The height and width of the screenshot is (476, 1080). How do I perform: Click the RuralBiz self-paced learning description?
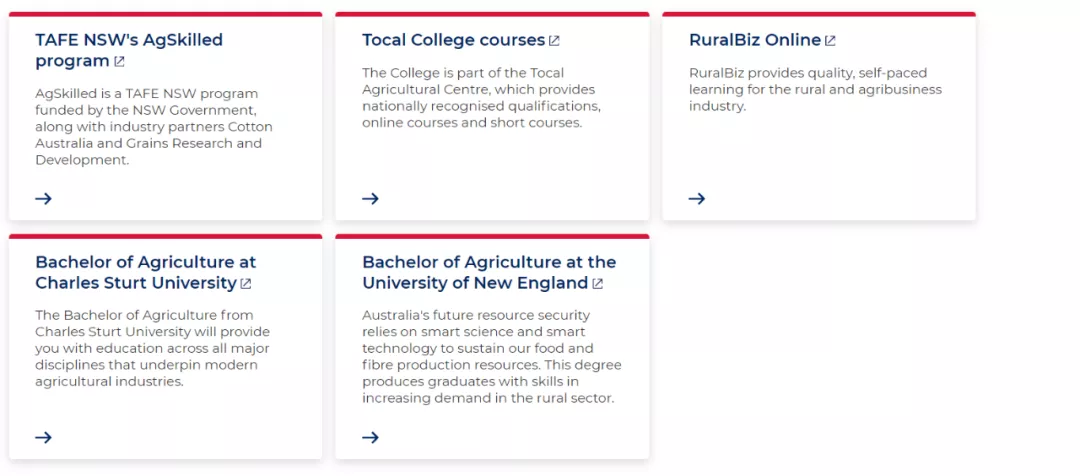(x=814, y=89)
